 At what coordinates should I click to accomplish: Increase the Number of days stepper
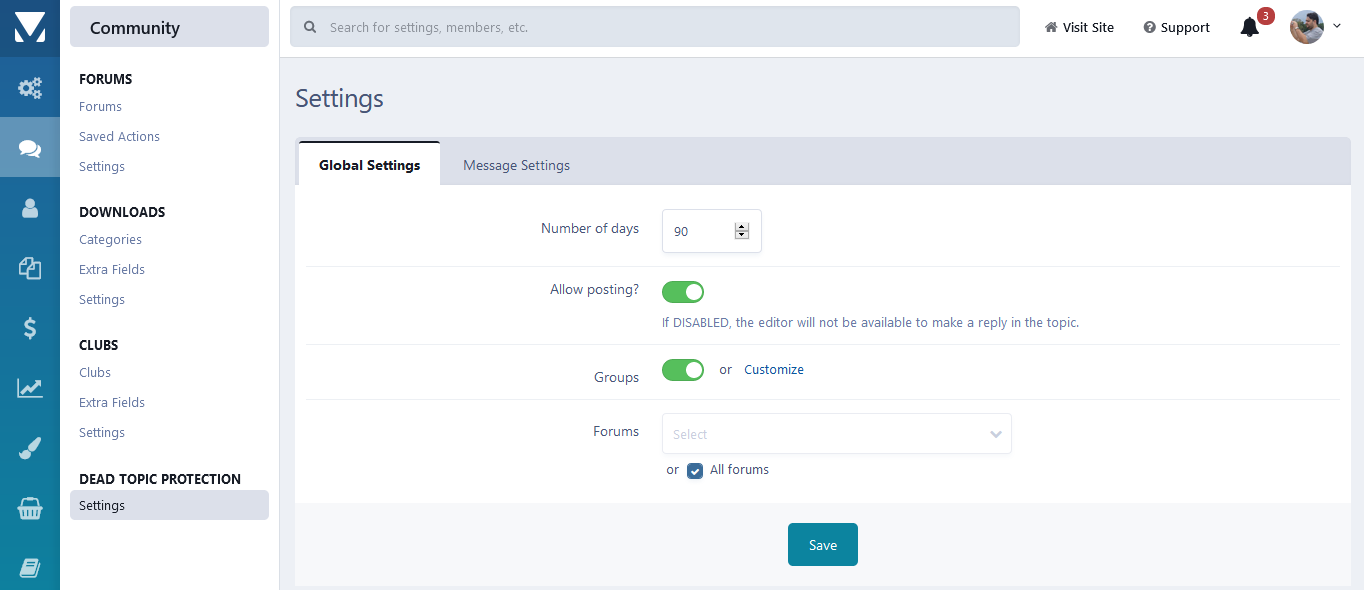pyautogui.click(x=742, y=226)
